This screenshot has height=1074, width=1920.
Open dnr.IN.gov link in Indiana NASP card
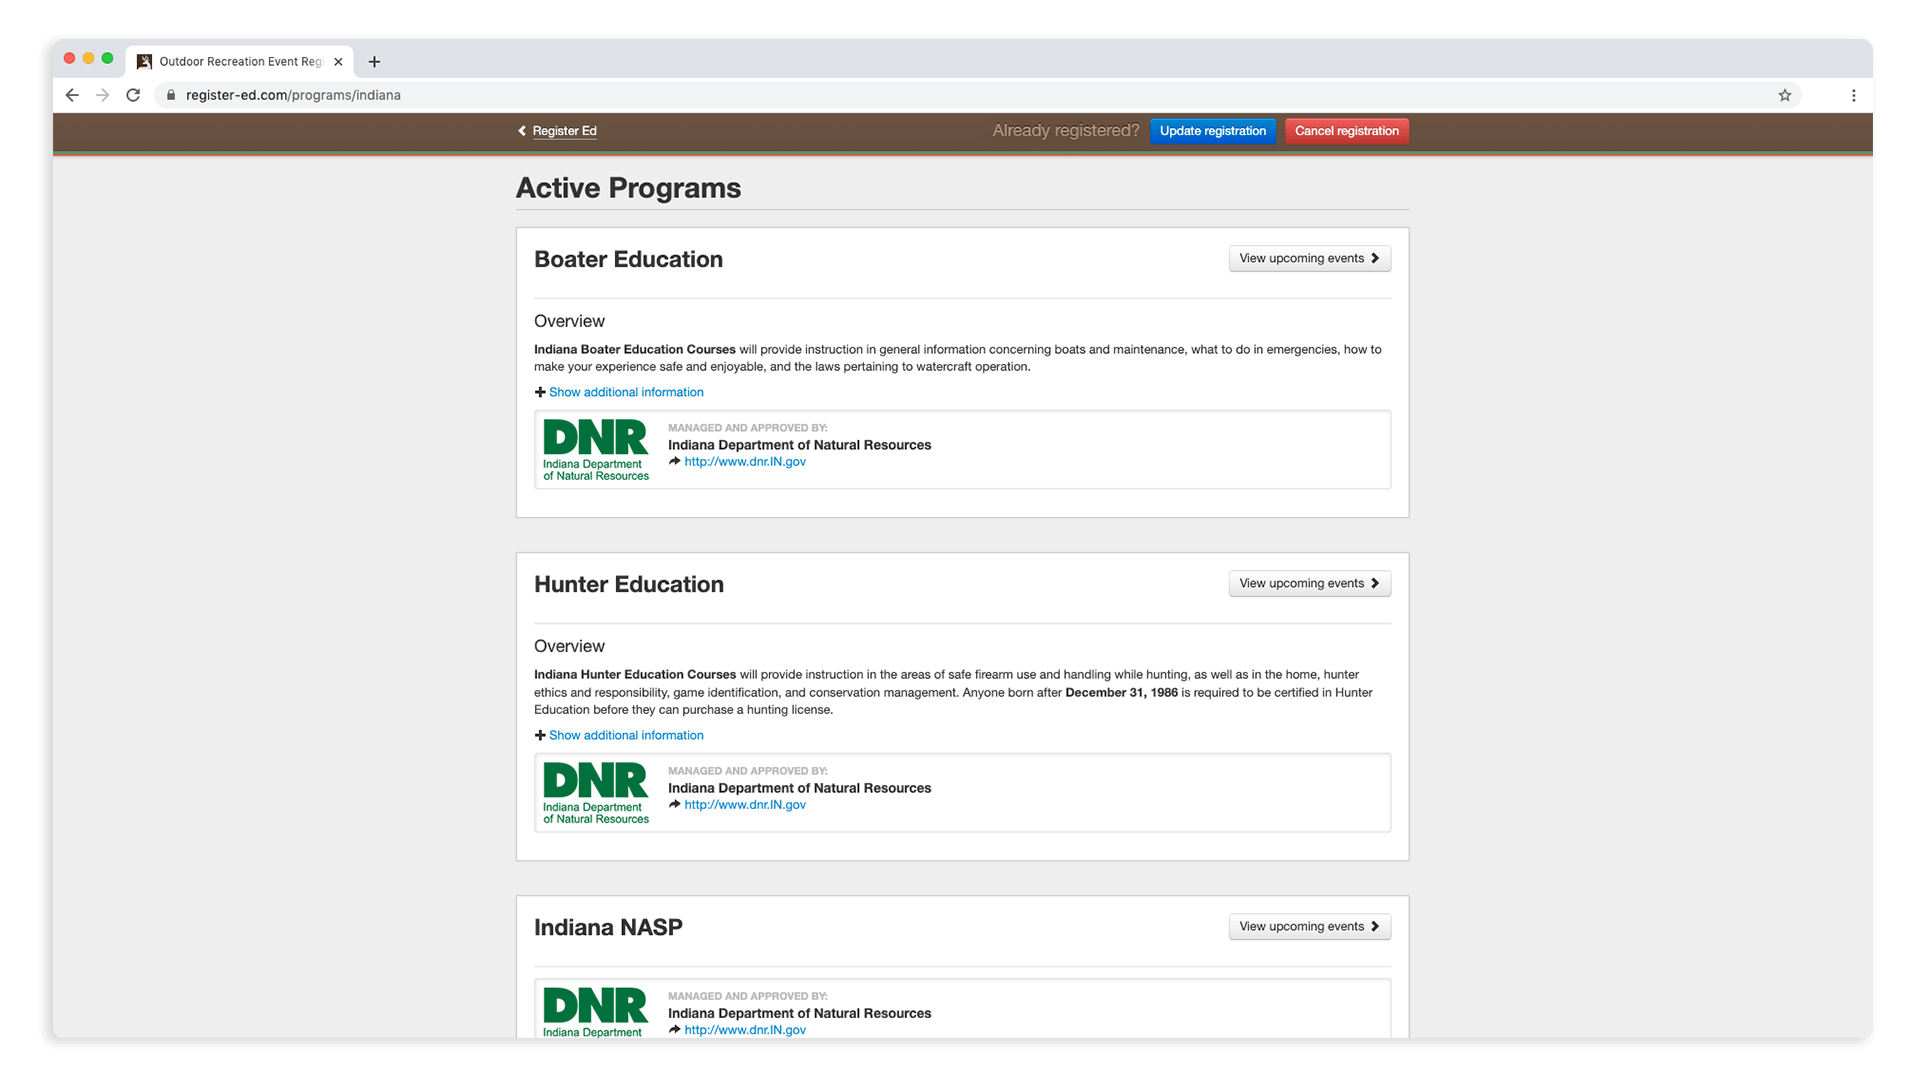click(745, 1029)
